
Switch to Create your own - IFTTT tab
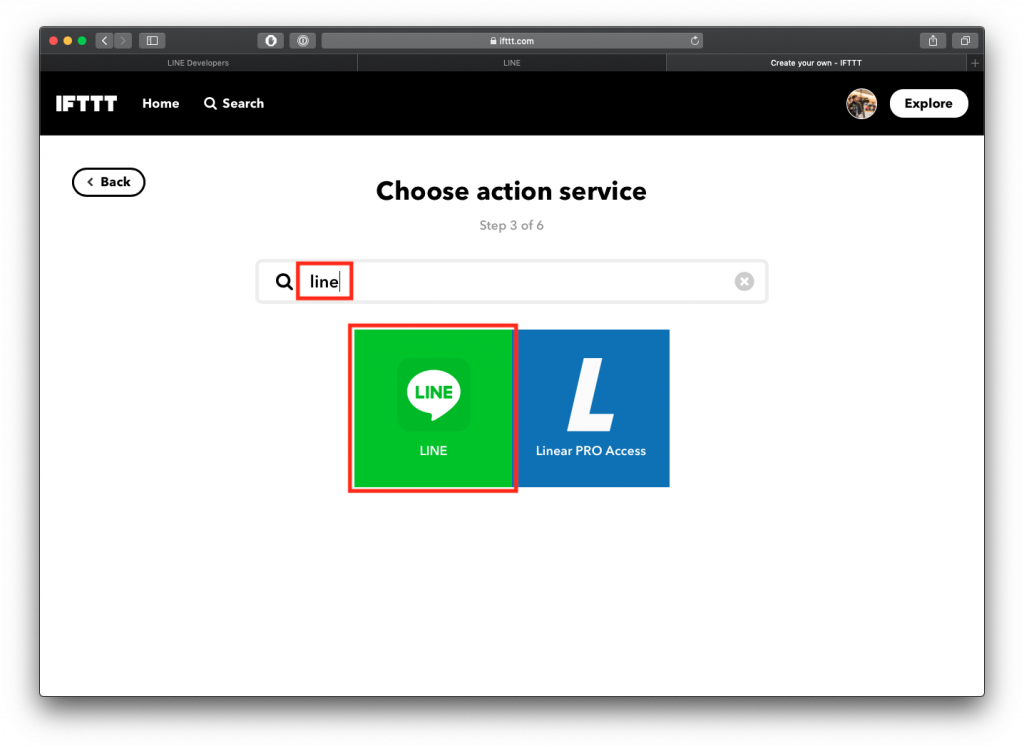816,63
